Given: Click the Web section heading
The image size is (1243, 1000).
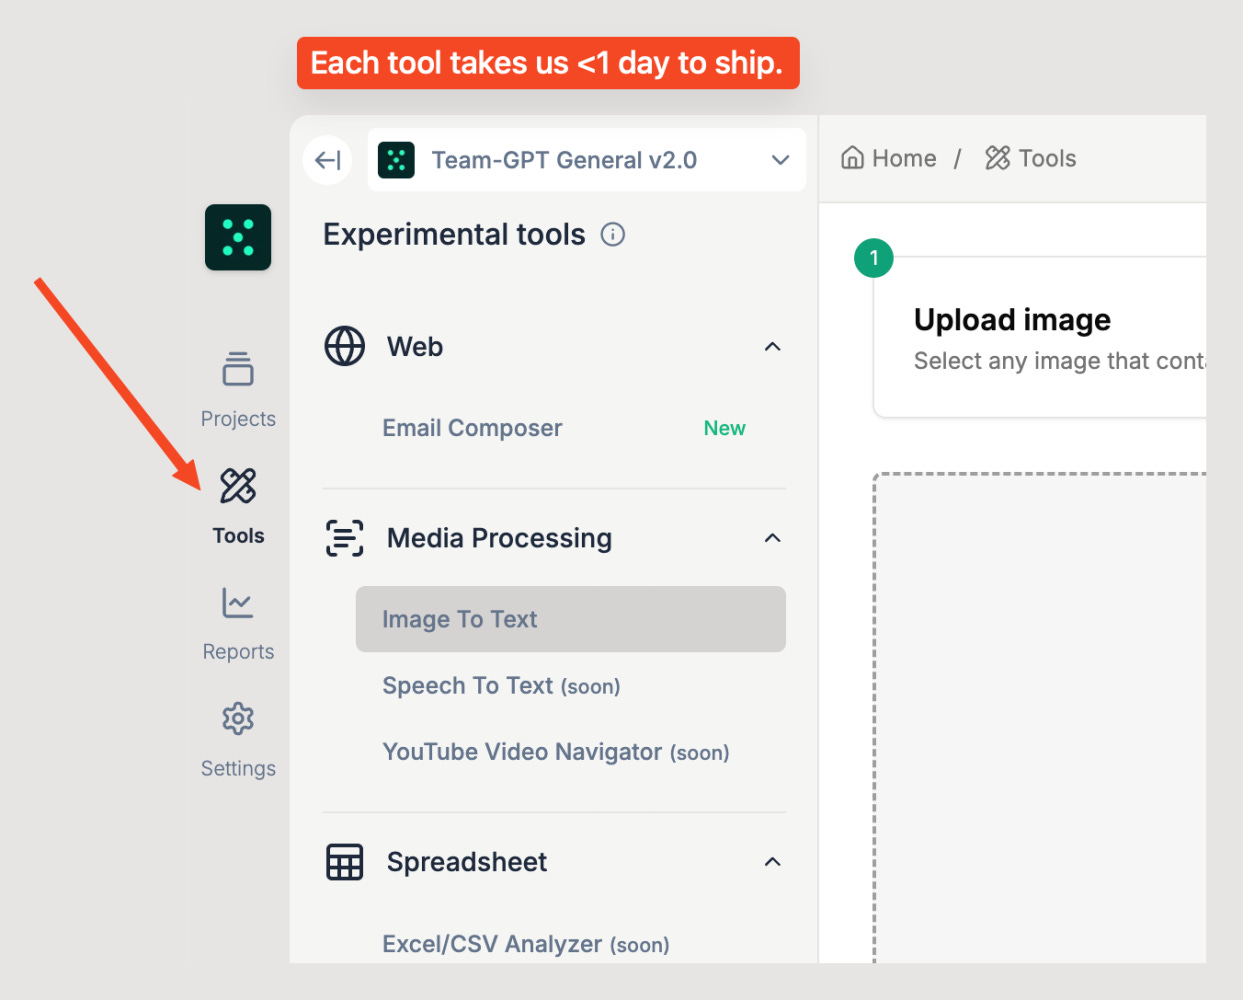Looking at the screenshot, I should pyautogui.click(x=415, y=346).
